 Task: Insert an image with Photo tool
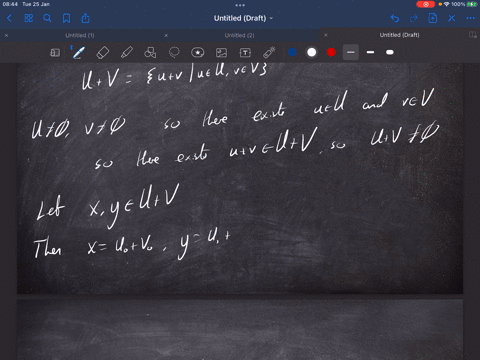pos(222,53)
